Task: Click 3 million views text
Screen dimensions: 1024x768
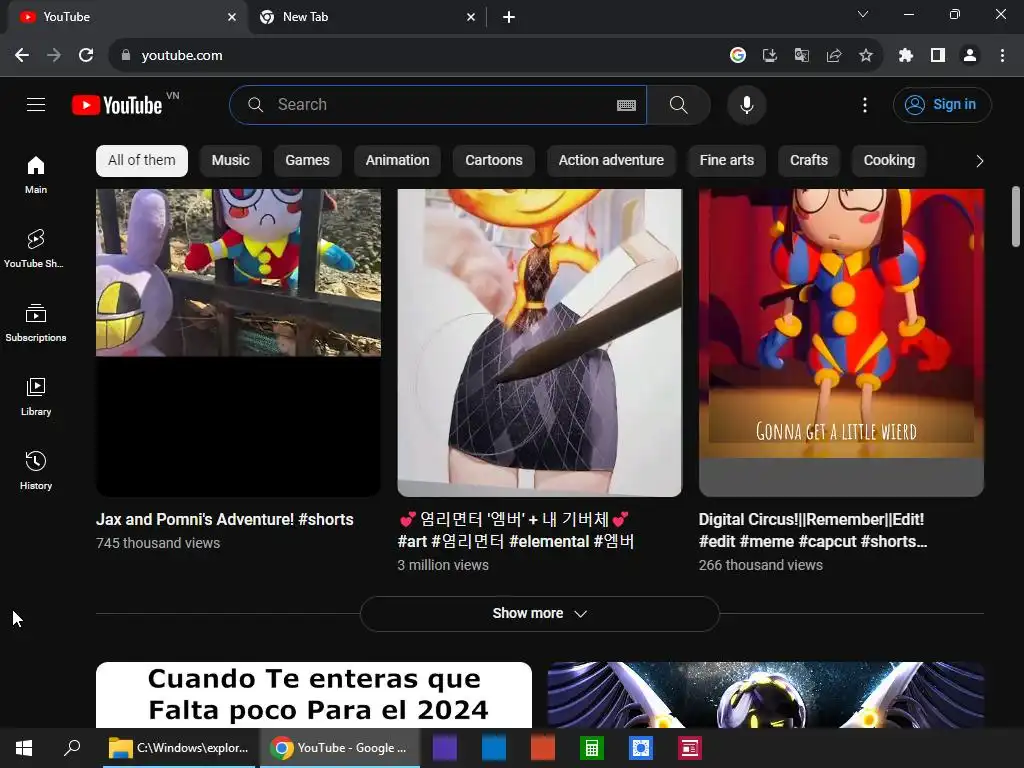Action: [x=443, y=566]
